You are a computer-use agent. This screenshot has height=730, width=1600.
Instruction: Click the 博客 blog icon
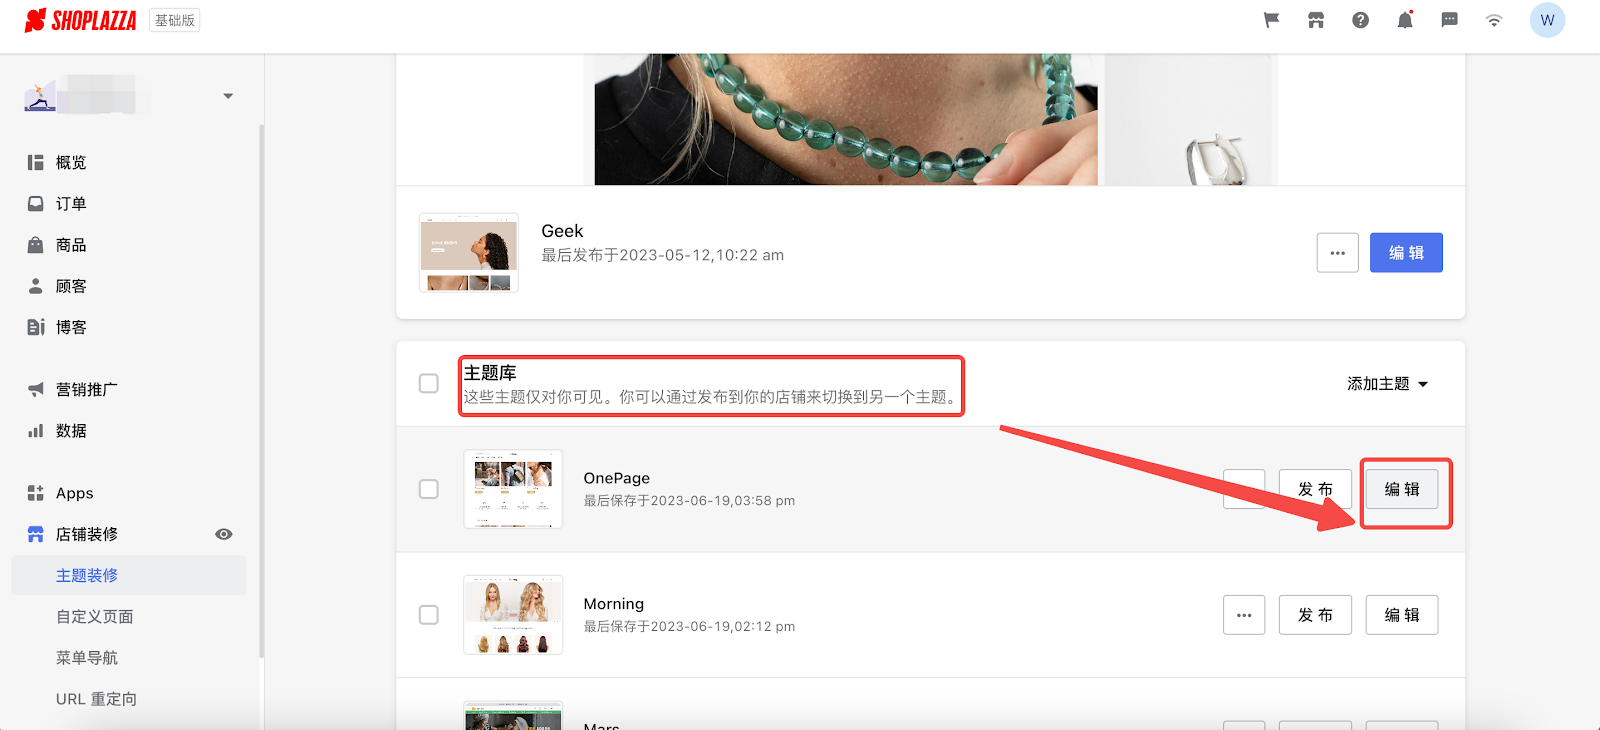tap(36, 327)
